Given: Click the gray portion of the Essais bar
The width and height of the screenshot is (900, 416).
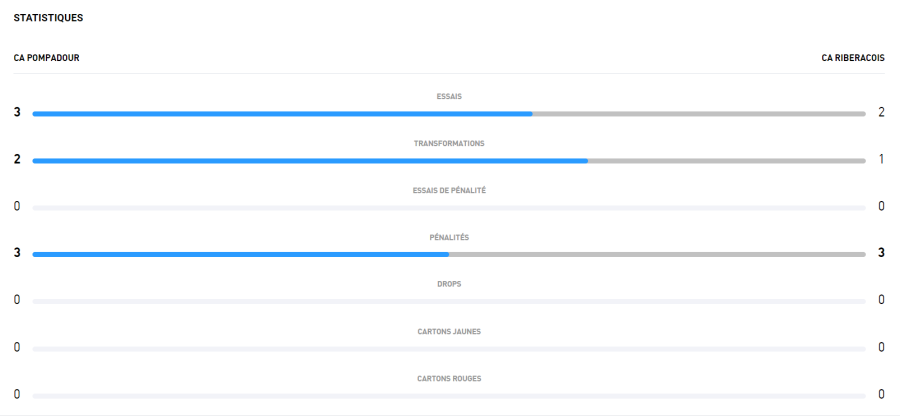Looking at the screenshot, I should tap(698, 114).
